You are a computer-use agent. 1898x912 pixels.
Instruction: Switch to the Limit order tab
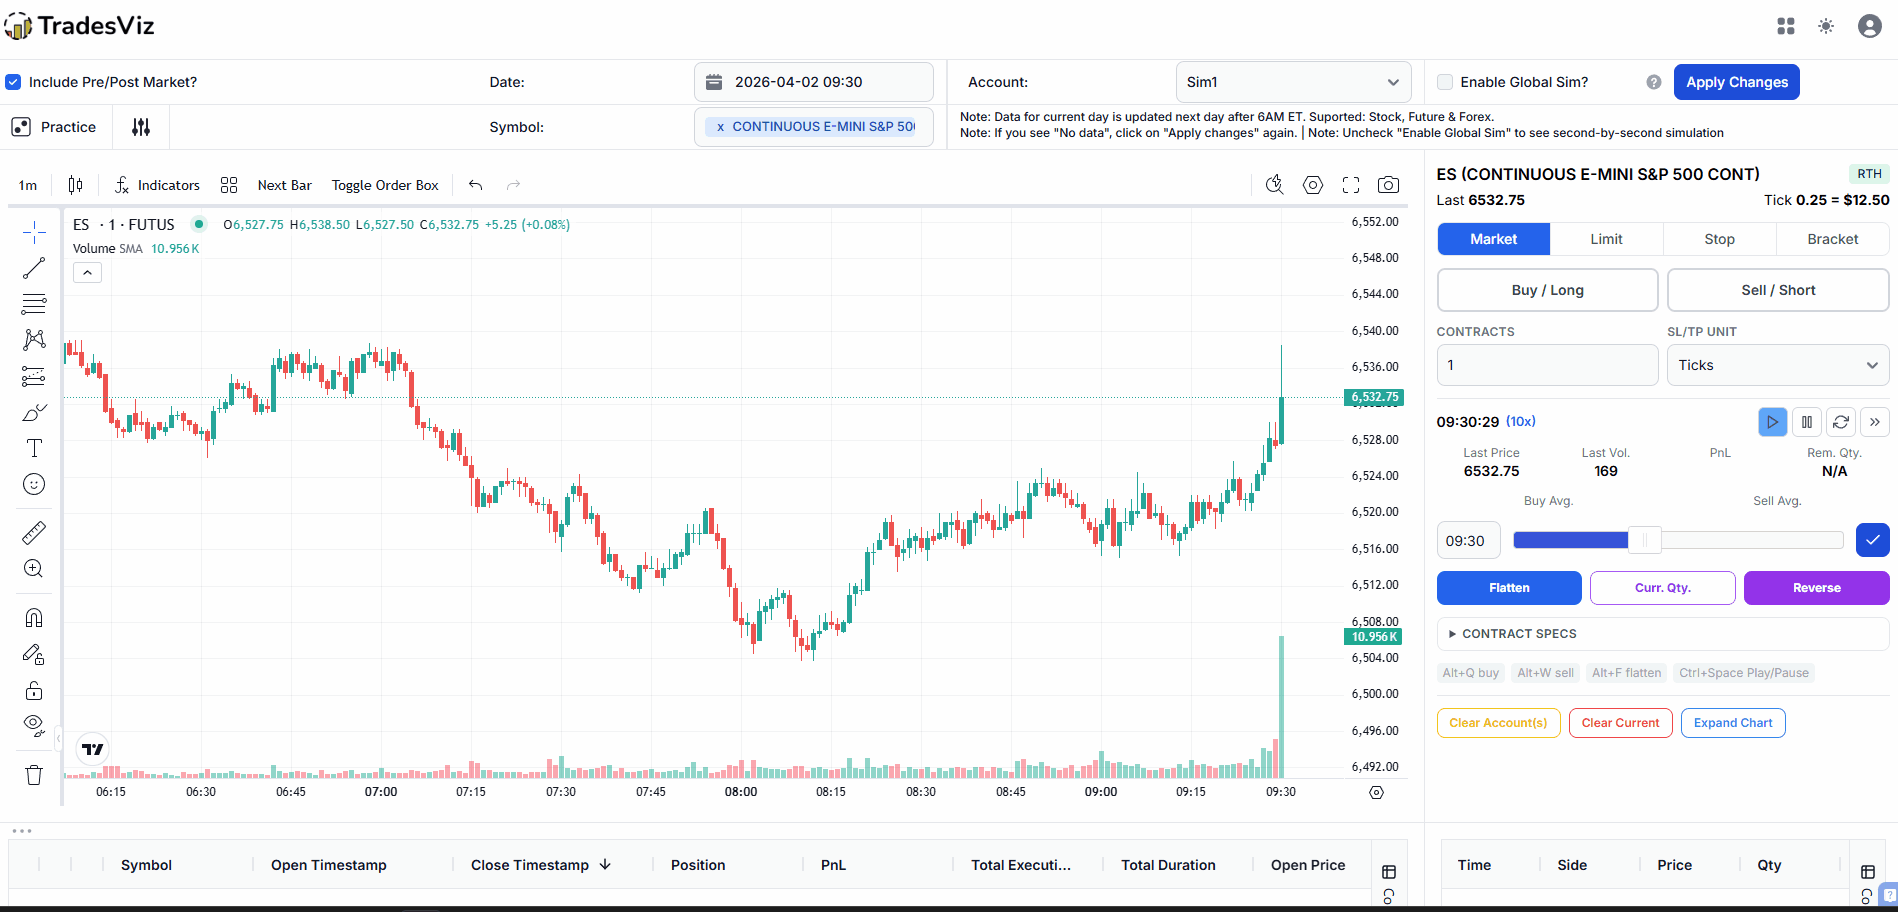coord(1606,239)
